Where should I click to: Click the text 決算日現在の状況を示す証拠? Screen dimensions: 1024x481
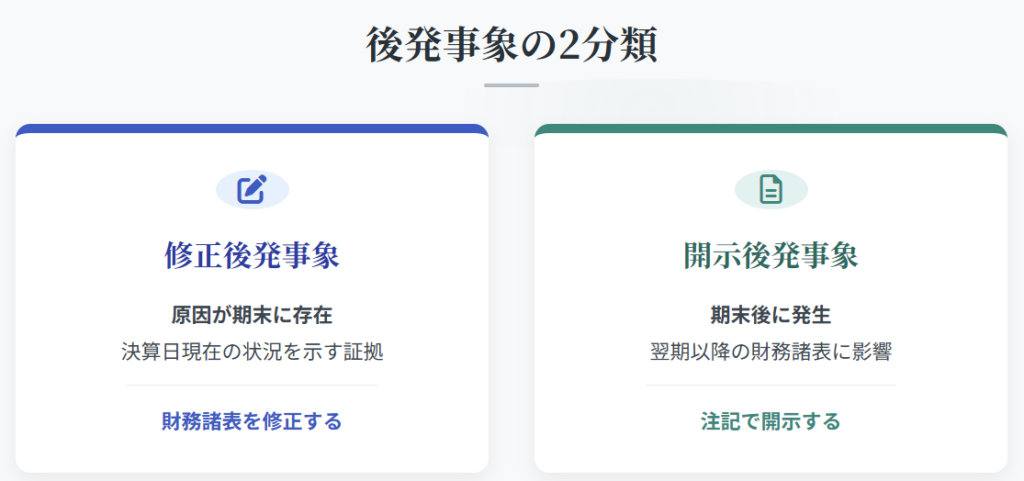pyautogui.click(x=252, y=351)
